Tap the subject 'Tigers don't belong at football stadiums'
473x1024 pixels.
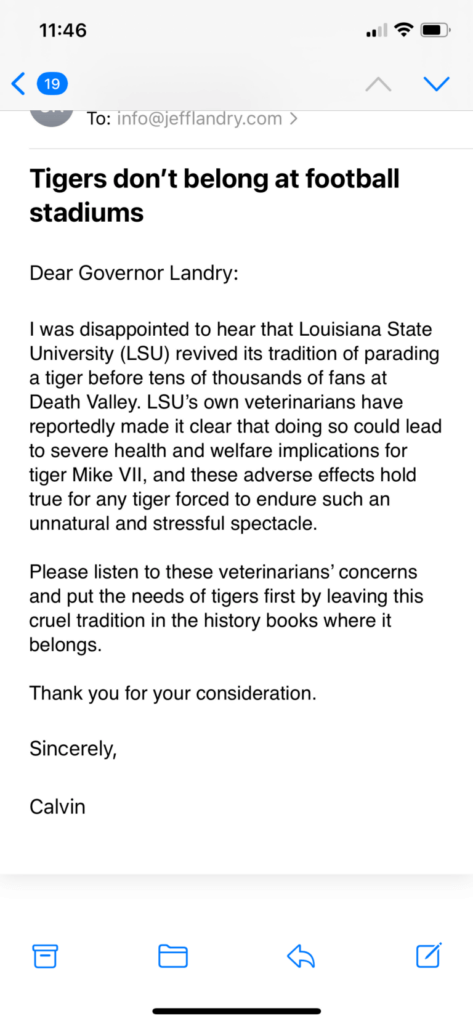[x=214, y=195]
